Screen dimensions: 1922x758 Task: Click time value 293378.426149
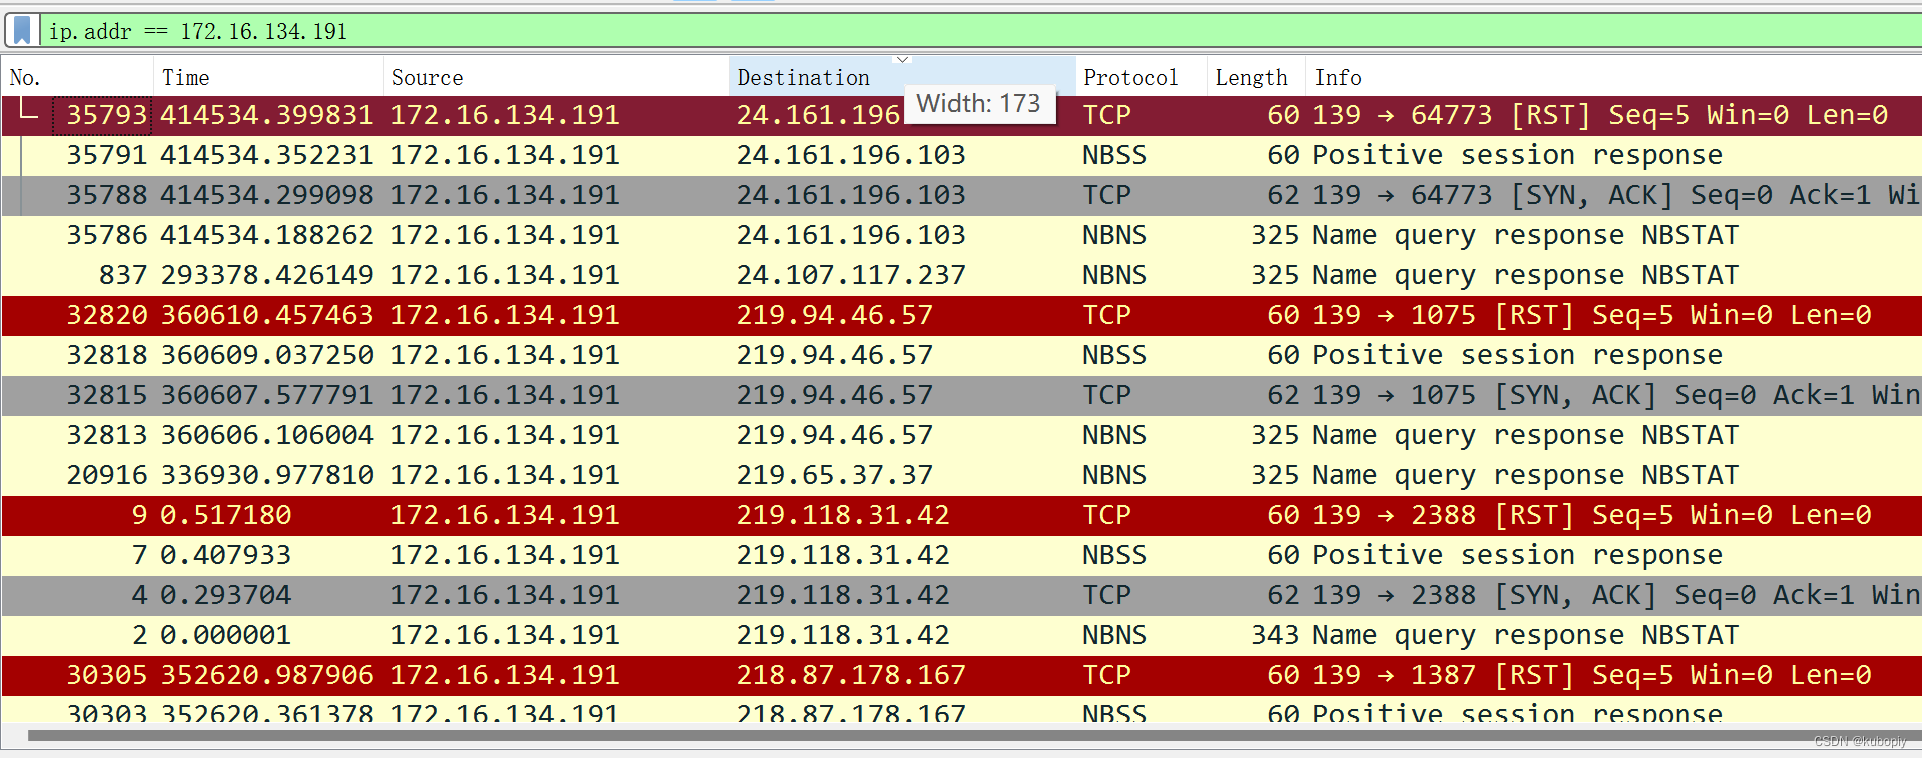pyautogui.click(x=267, y=275)
